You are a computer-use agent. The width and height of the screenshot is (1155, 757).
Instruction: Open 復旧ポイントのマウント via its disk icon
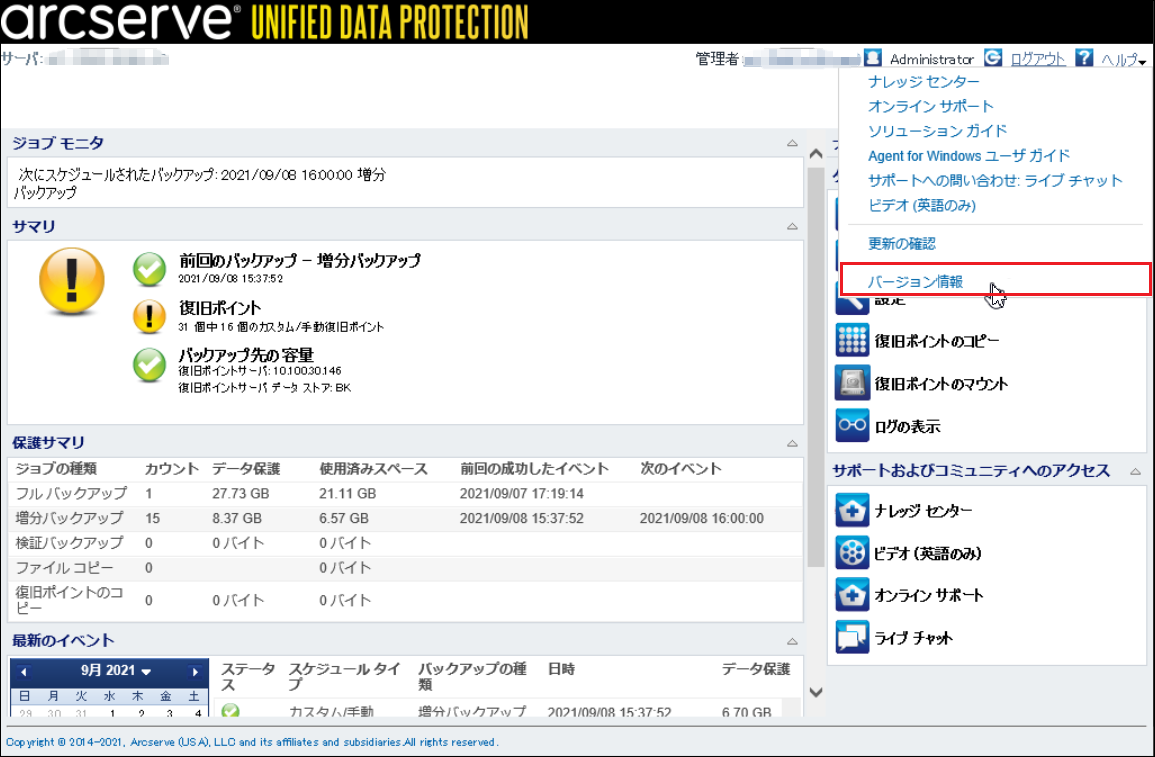click(852, 383)
